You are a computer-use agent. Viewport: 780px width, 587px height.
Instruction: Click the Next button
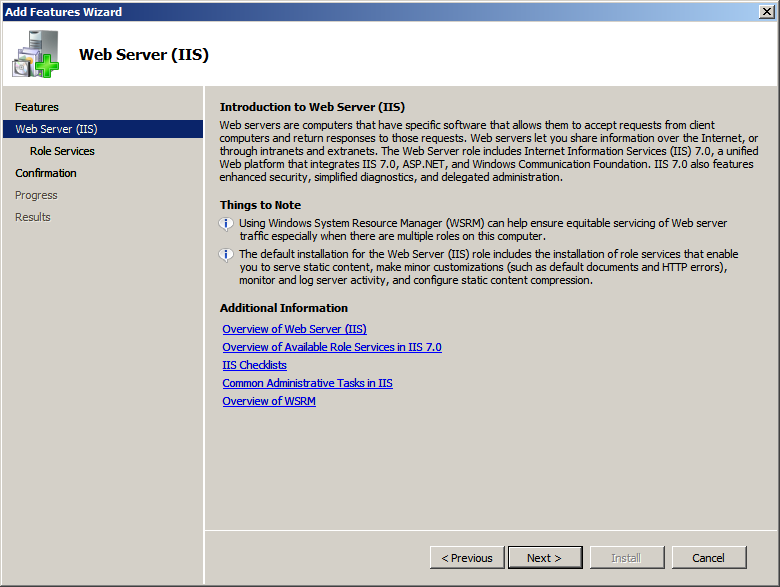tap(545, 558)
